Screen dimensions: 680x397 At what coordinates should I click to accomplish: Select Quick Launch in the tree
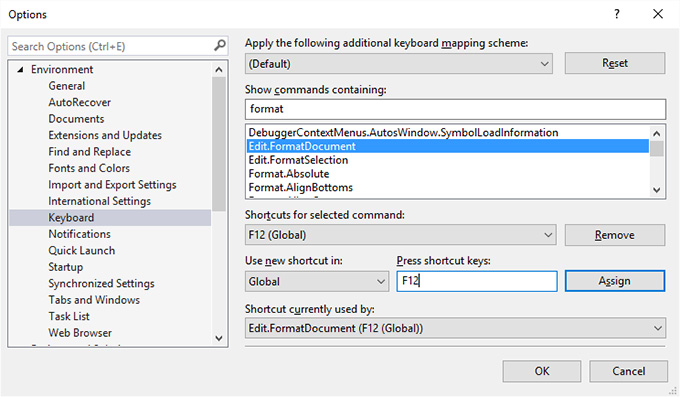click(82, 251)
